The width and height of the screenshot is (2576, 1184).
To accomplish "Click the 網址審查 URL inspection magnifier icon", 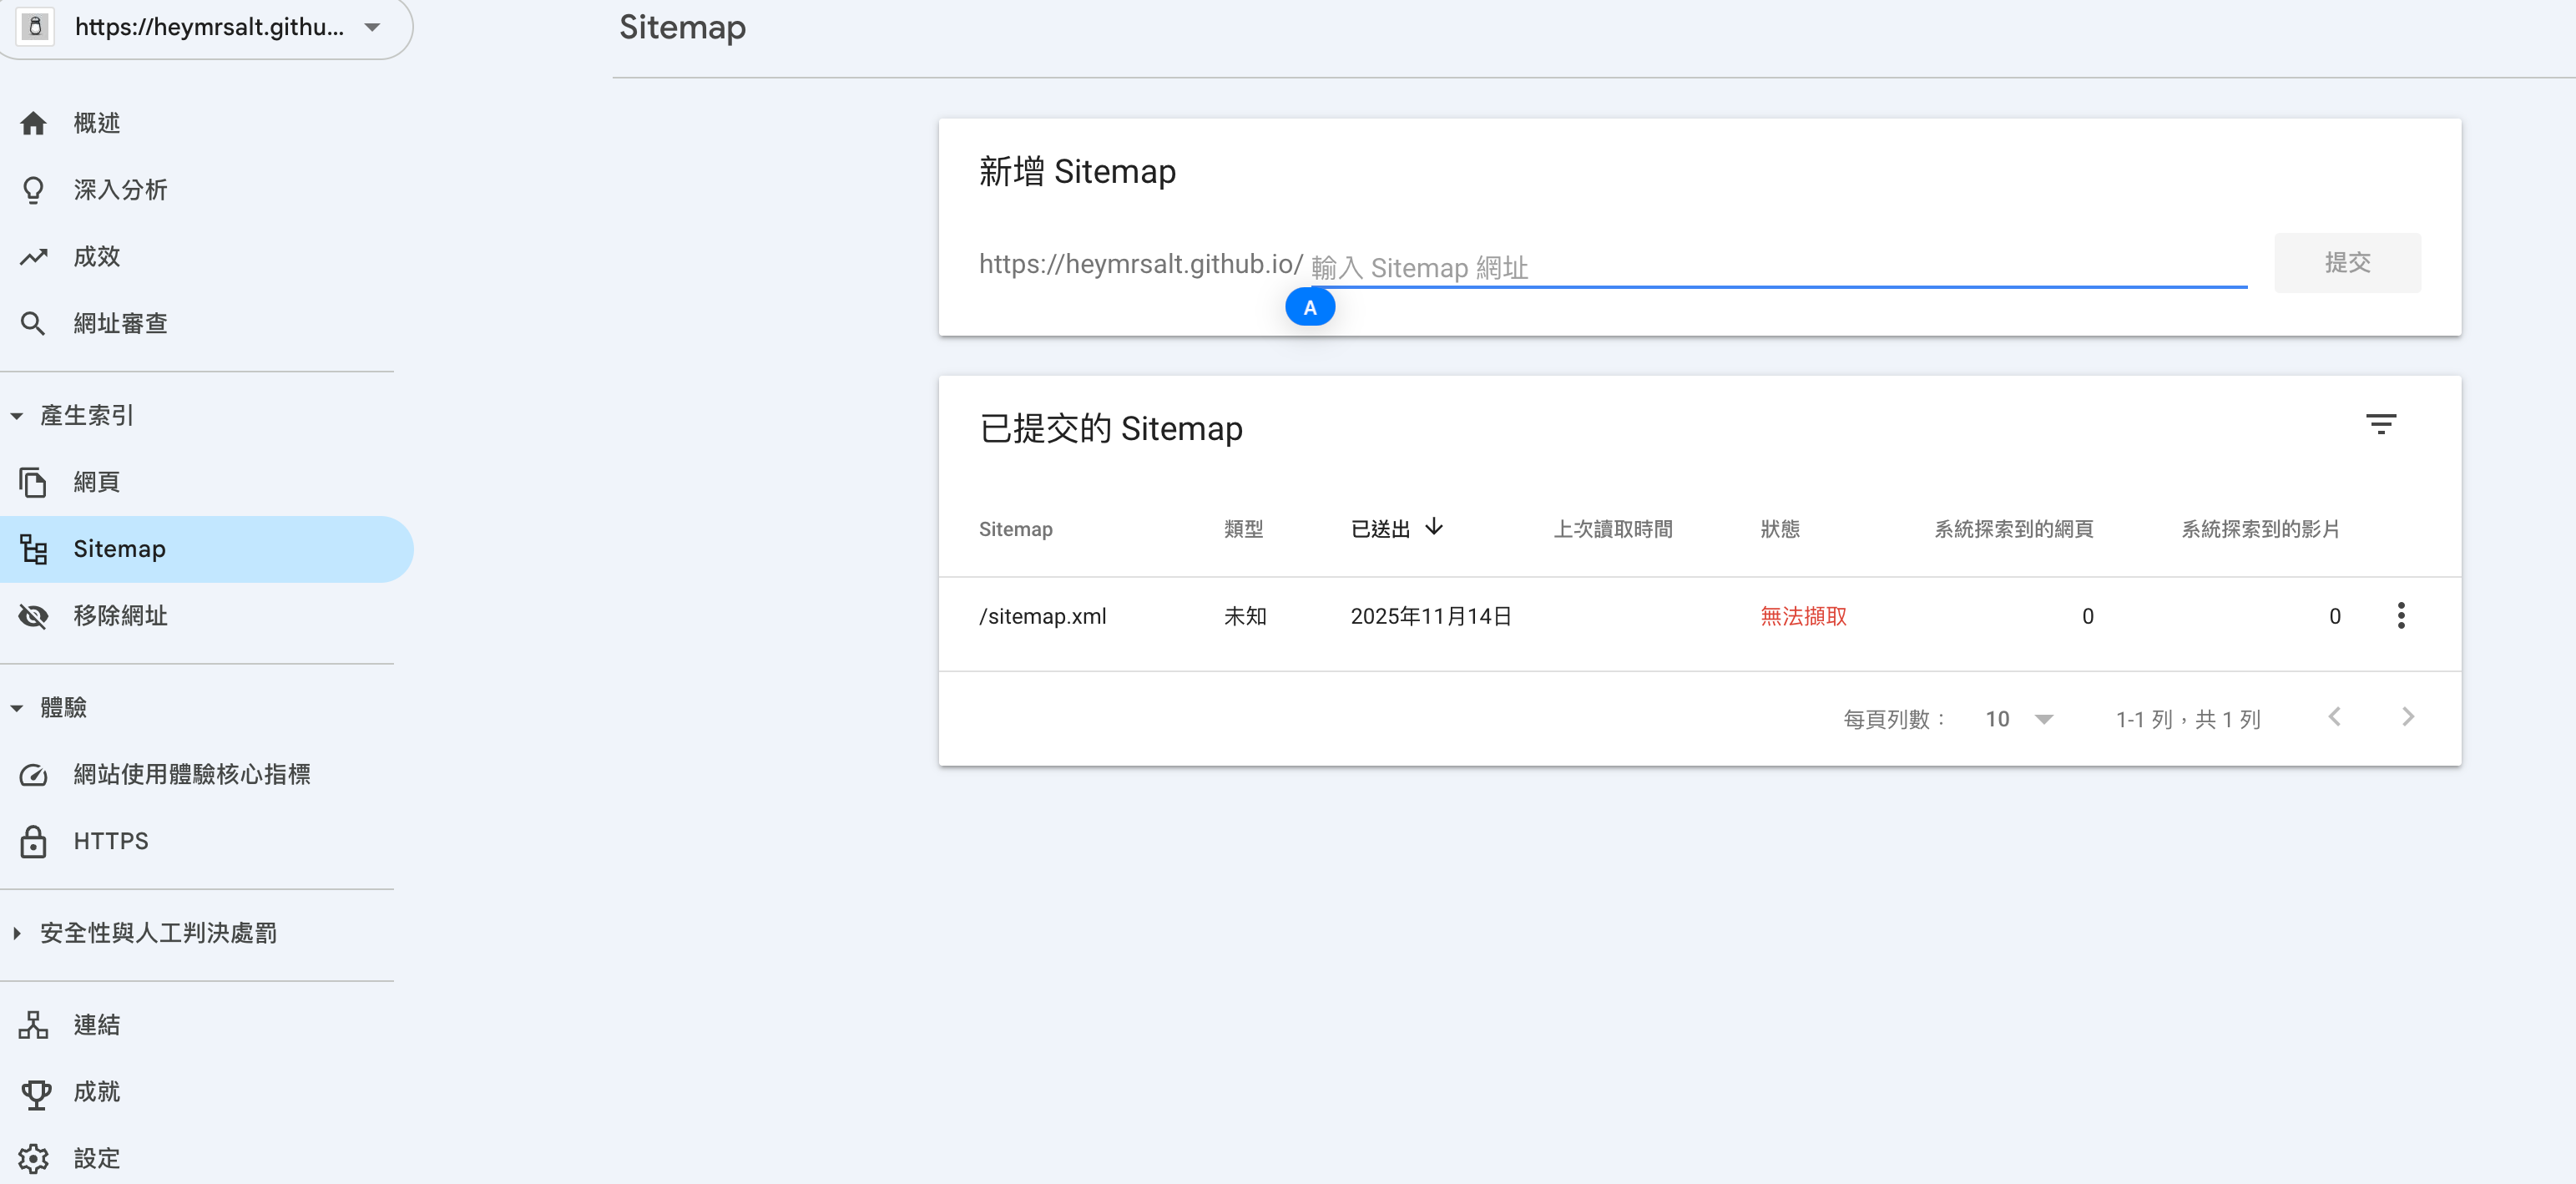I will pos(34,322).
